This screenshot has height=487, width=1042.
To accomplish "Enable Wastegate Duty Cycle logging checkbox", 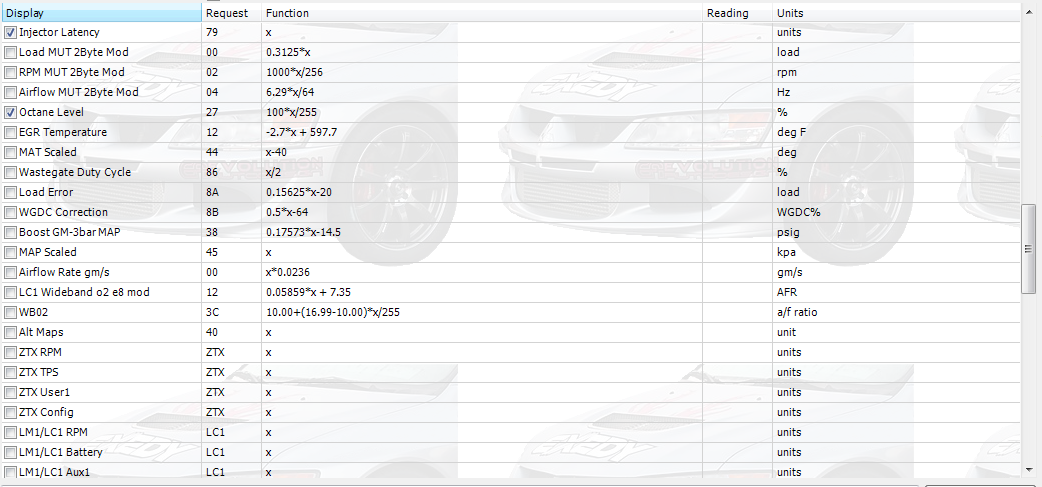I will [x=11, y=173].
